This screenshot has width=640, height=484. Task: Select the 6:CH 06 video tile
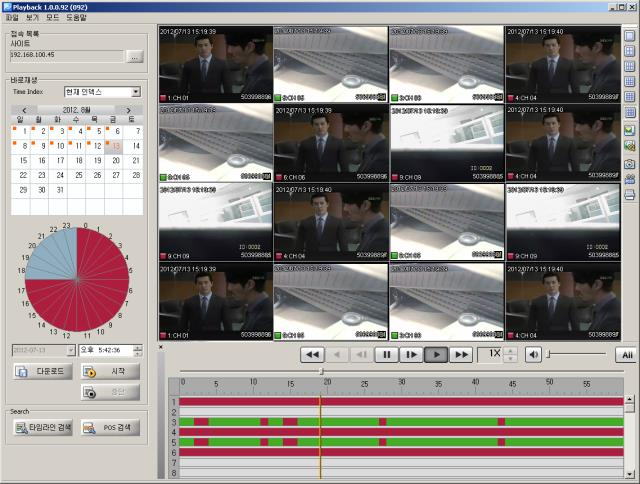(x=331, y=143)
